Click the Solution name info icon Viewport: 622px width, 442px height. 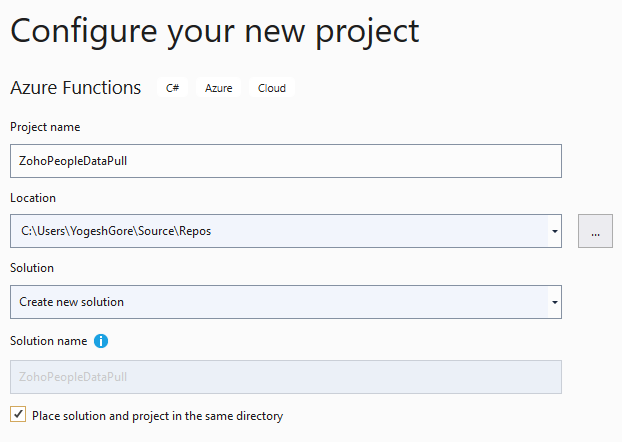coord(101,341)
